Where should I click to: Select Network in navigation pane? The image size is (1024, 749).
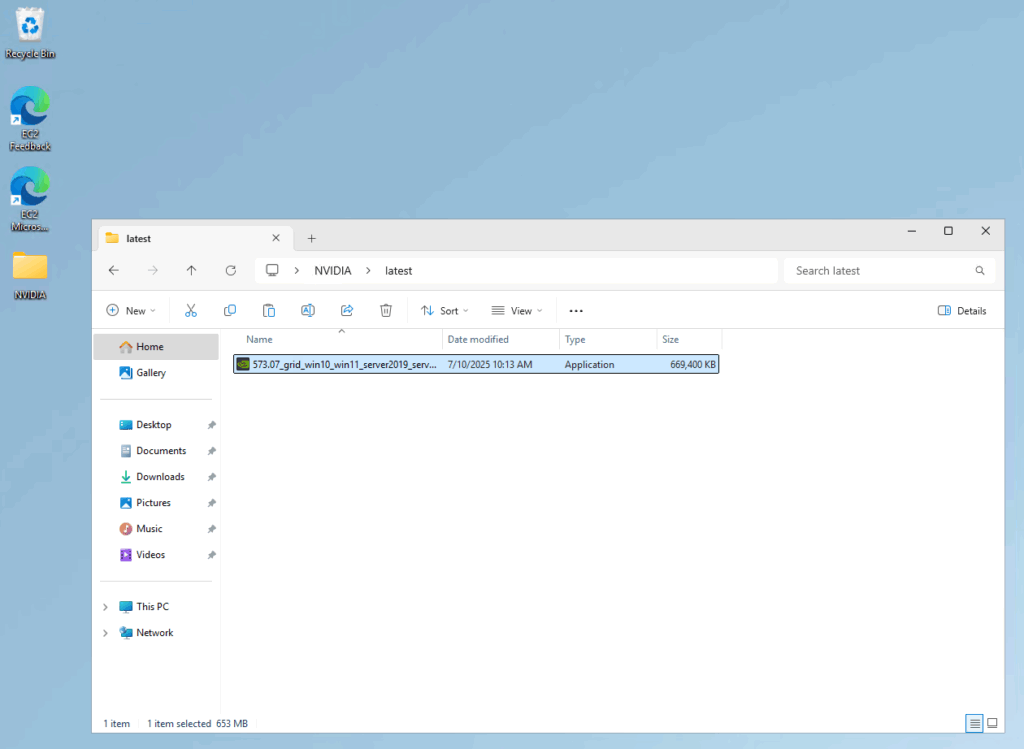[x=156, y=633]
